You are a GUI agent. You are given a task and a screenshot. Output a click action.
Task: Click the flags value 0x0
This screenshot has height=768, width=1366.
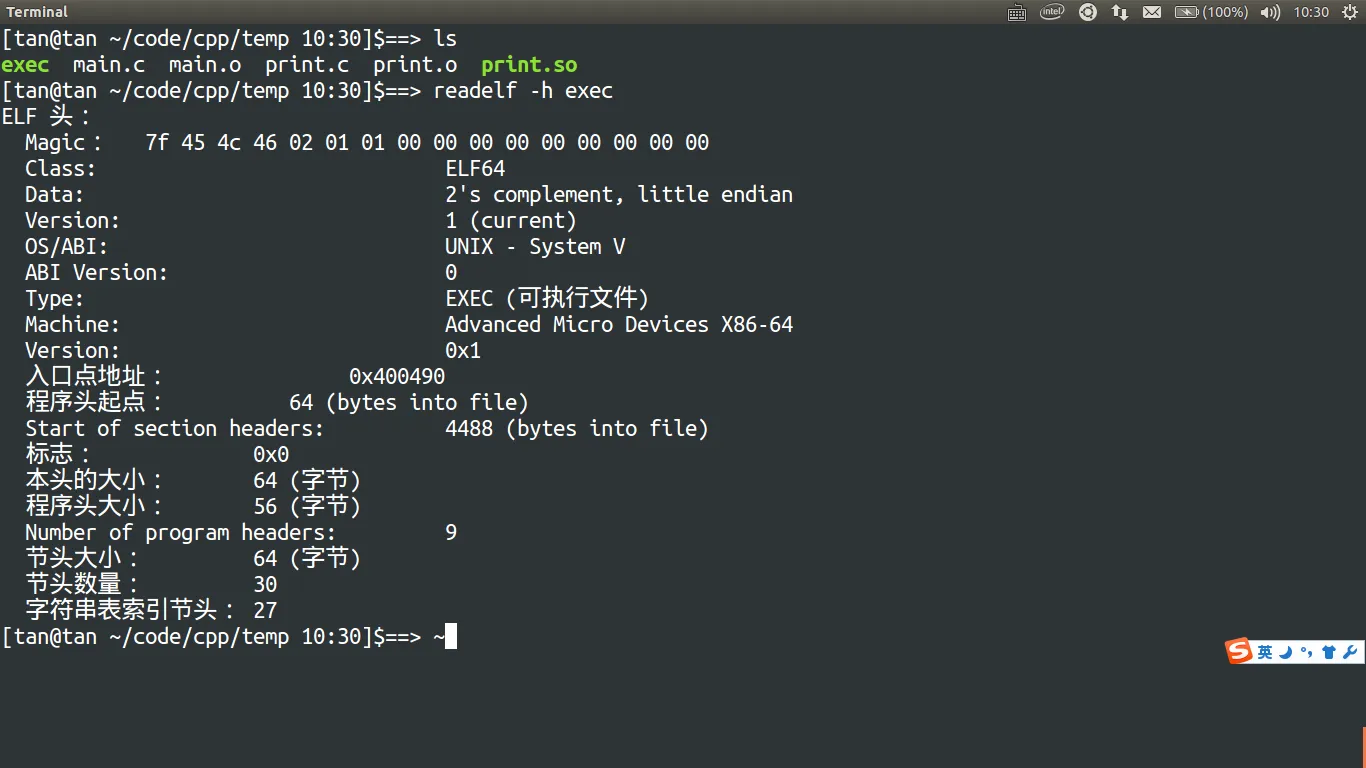(271, 455)
